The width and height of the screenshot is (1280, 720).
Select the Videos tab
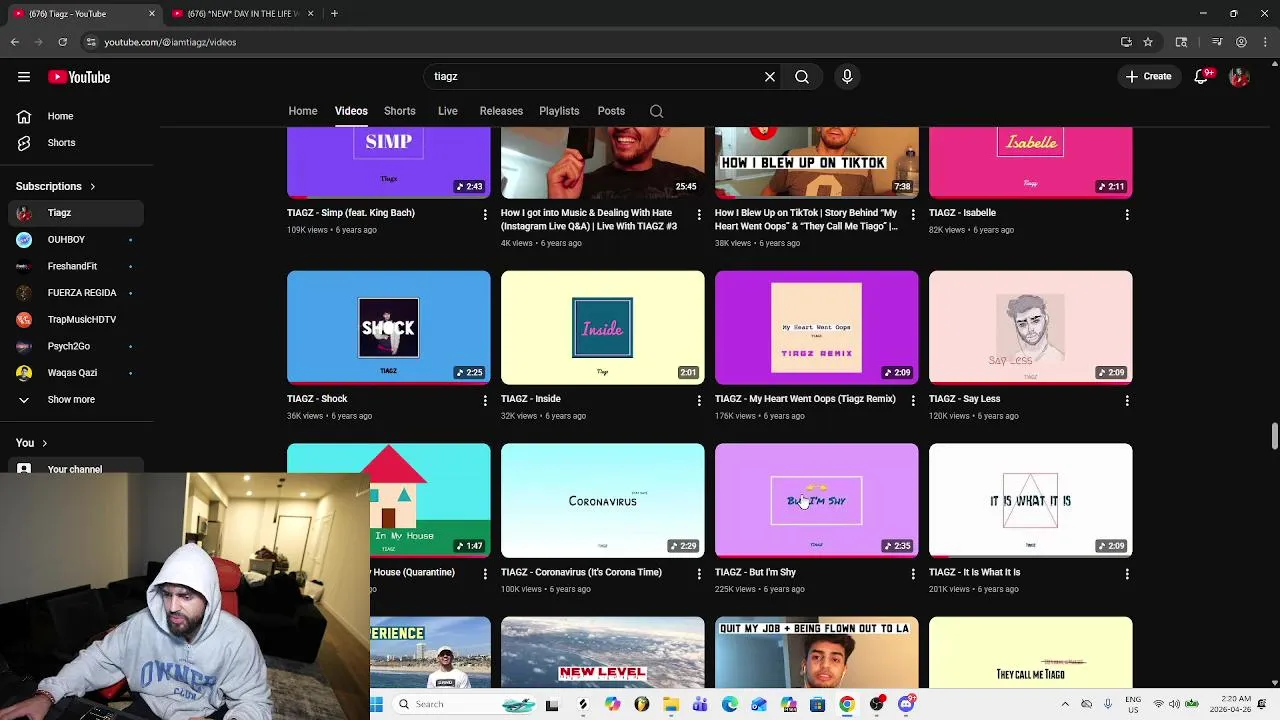tap(351, 111)
